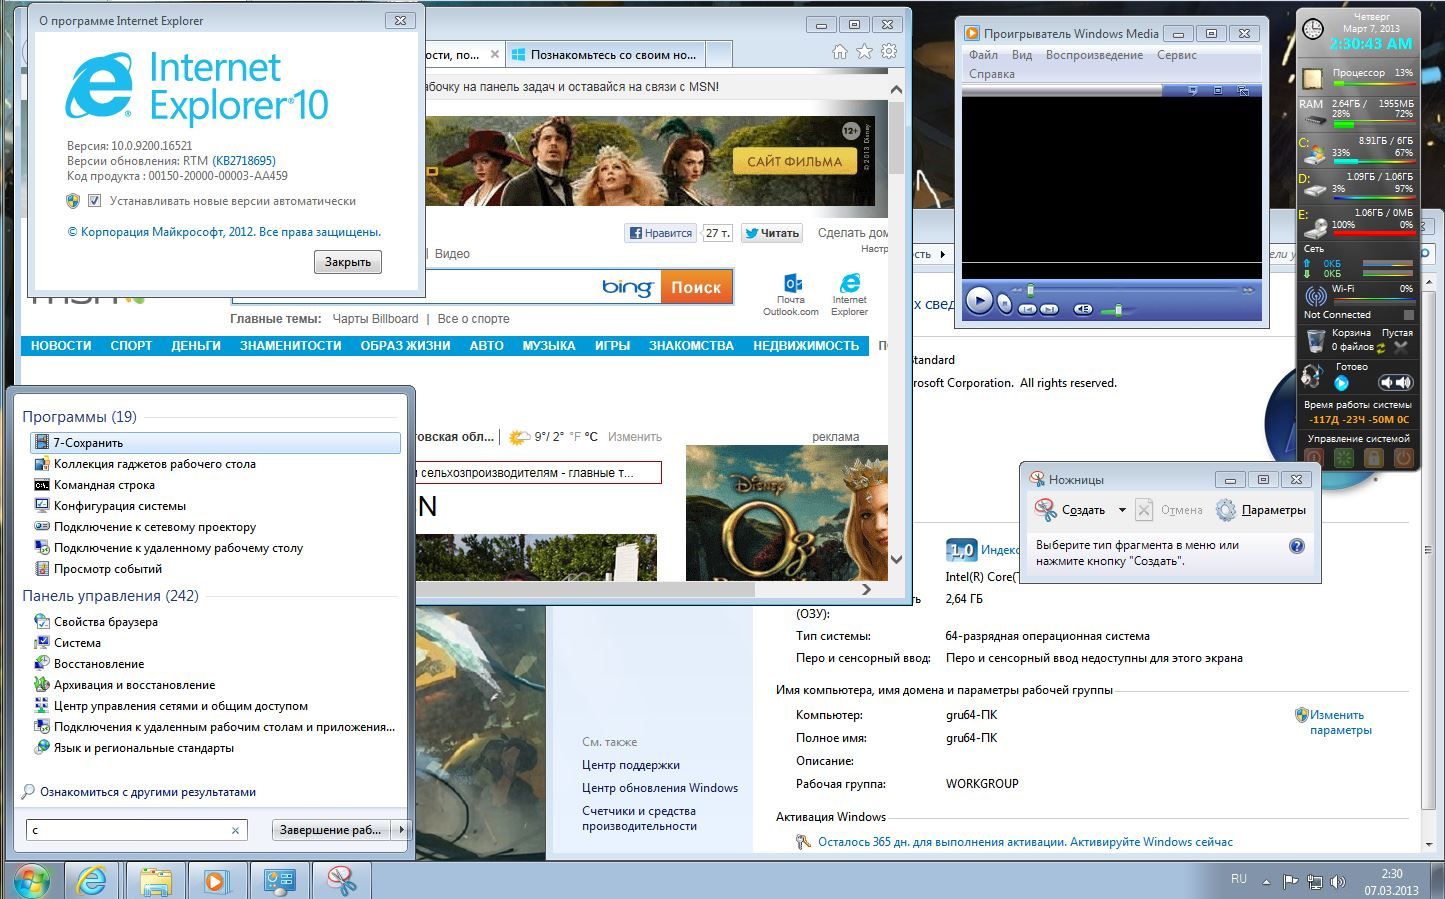Screen dimensions: 1445x899
Task: Stop playback in Windows Media Player
Action: click(1005, 304)
